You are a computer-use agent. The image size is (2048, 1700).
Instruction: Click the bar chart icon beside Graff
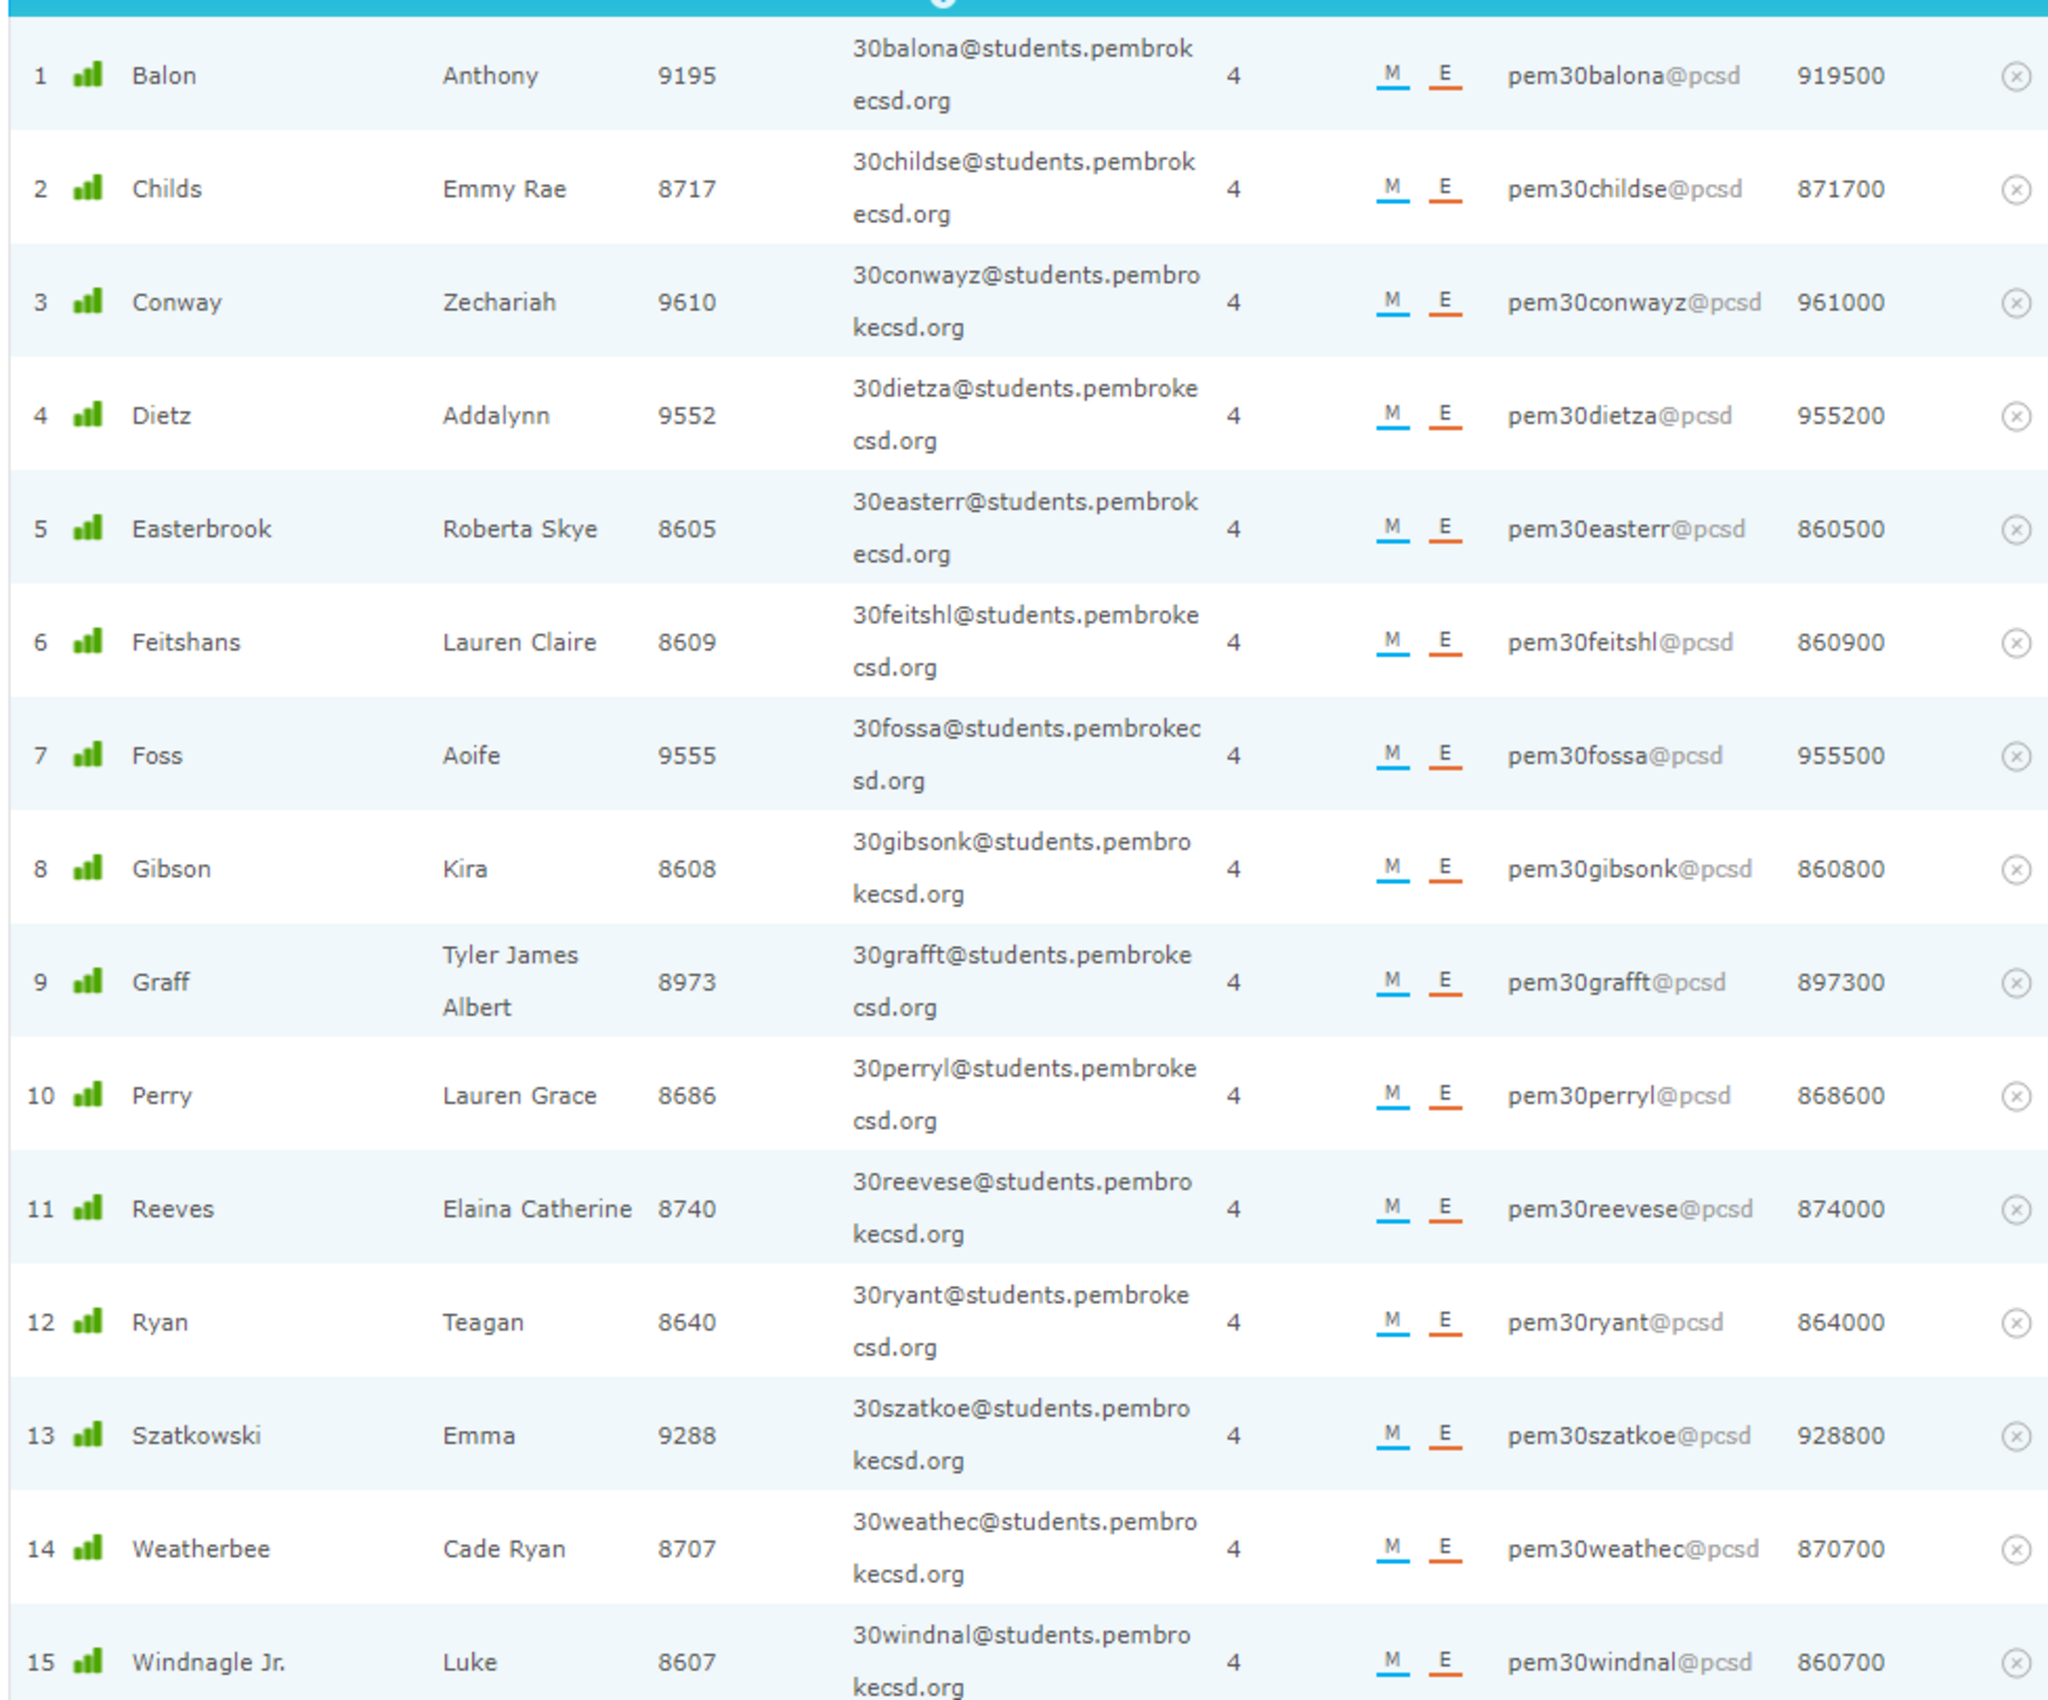coord(88,981)
